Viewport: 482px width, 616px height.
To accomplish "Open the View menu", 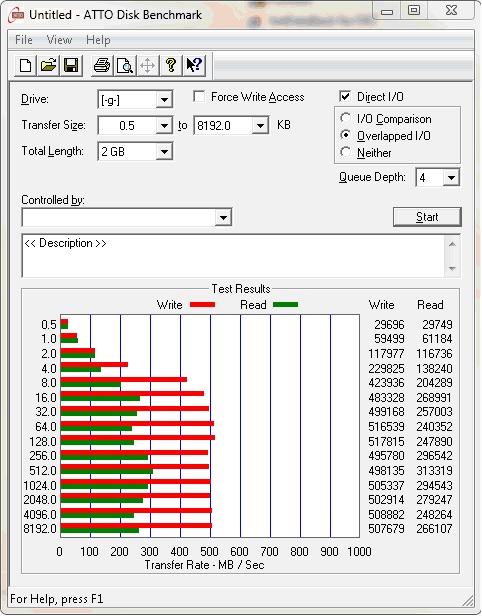I will [x=59, y=40].
